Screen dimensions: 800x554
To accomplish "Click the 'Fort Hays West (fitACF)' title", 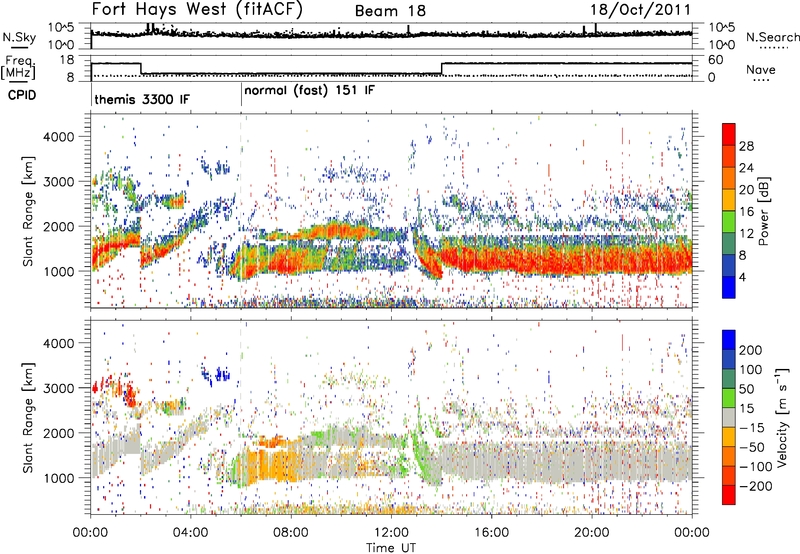I will (x=197, y=9).
